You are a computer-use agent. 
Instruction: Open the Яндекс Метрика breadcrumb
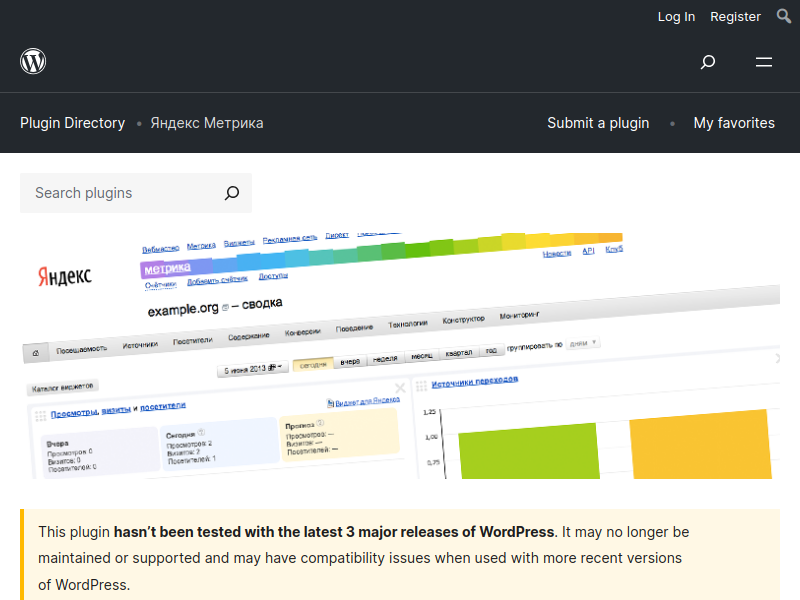(x=207, y=123)
